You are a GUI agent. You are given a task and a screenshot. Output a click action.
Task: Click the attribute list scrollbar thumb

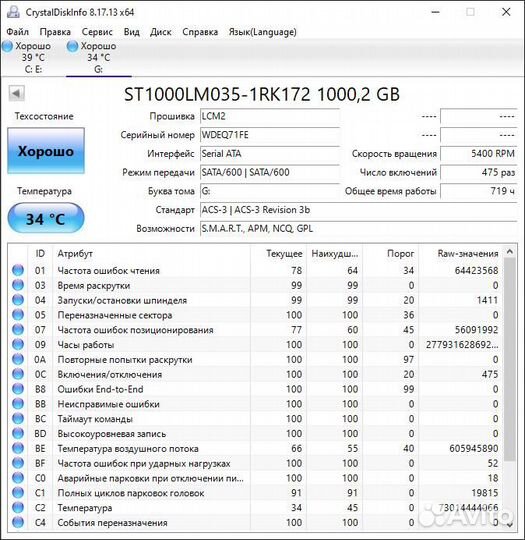(x=510, y=360)
